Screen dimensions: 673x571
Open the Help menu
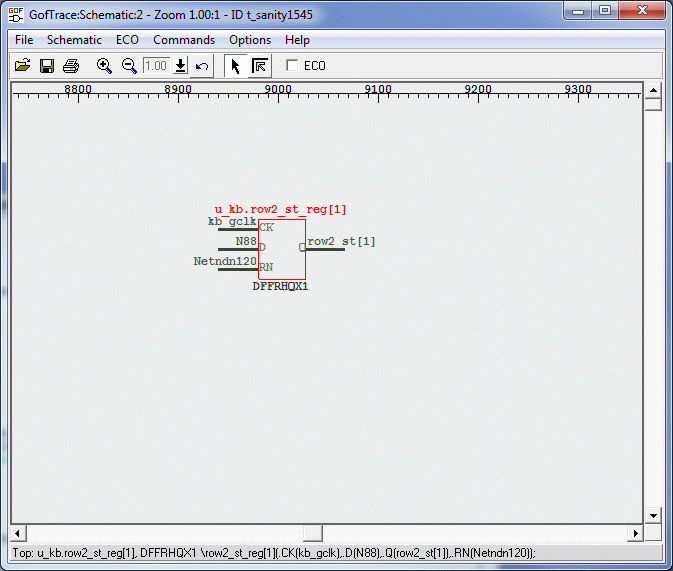click(x=297, y=40)
